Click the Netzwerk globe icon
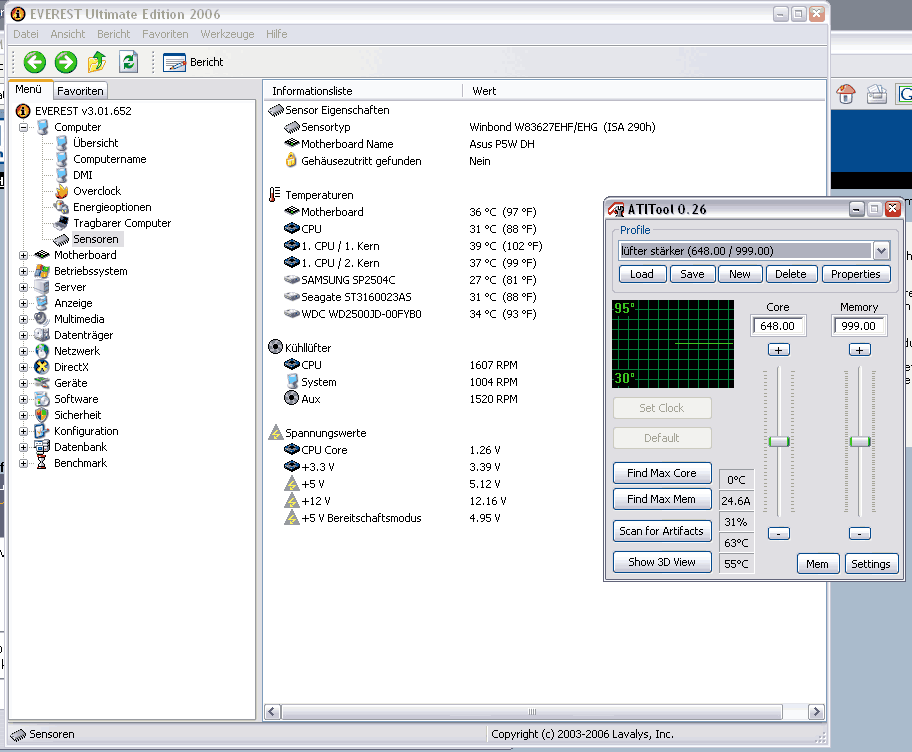Viewport: 912px width, 752px height. (x=42, y=351)
